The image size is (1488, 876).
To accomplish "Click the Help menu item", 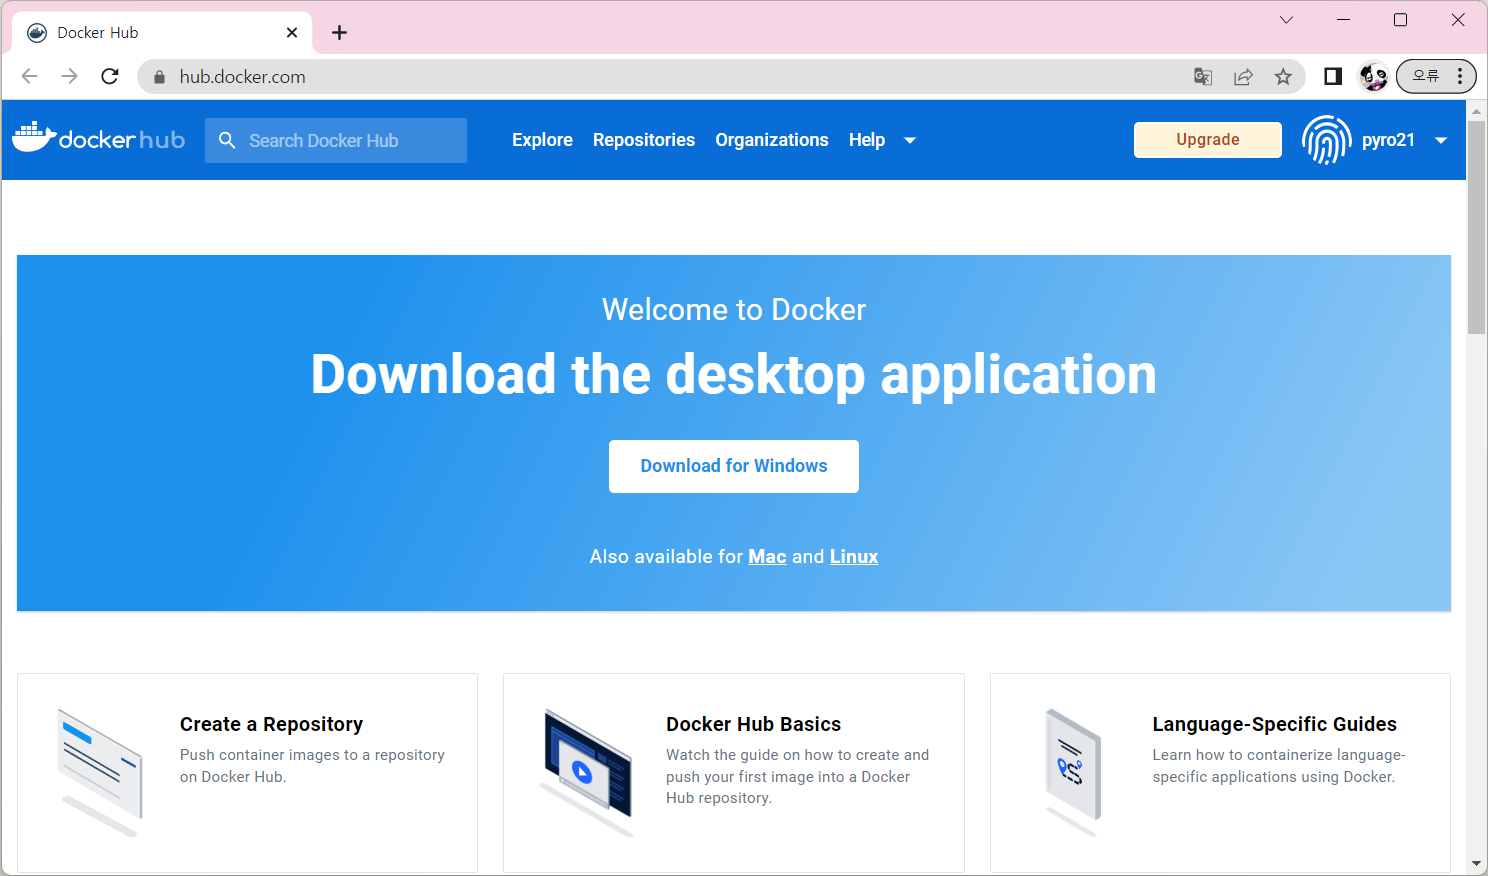I will [867, 140].
